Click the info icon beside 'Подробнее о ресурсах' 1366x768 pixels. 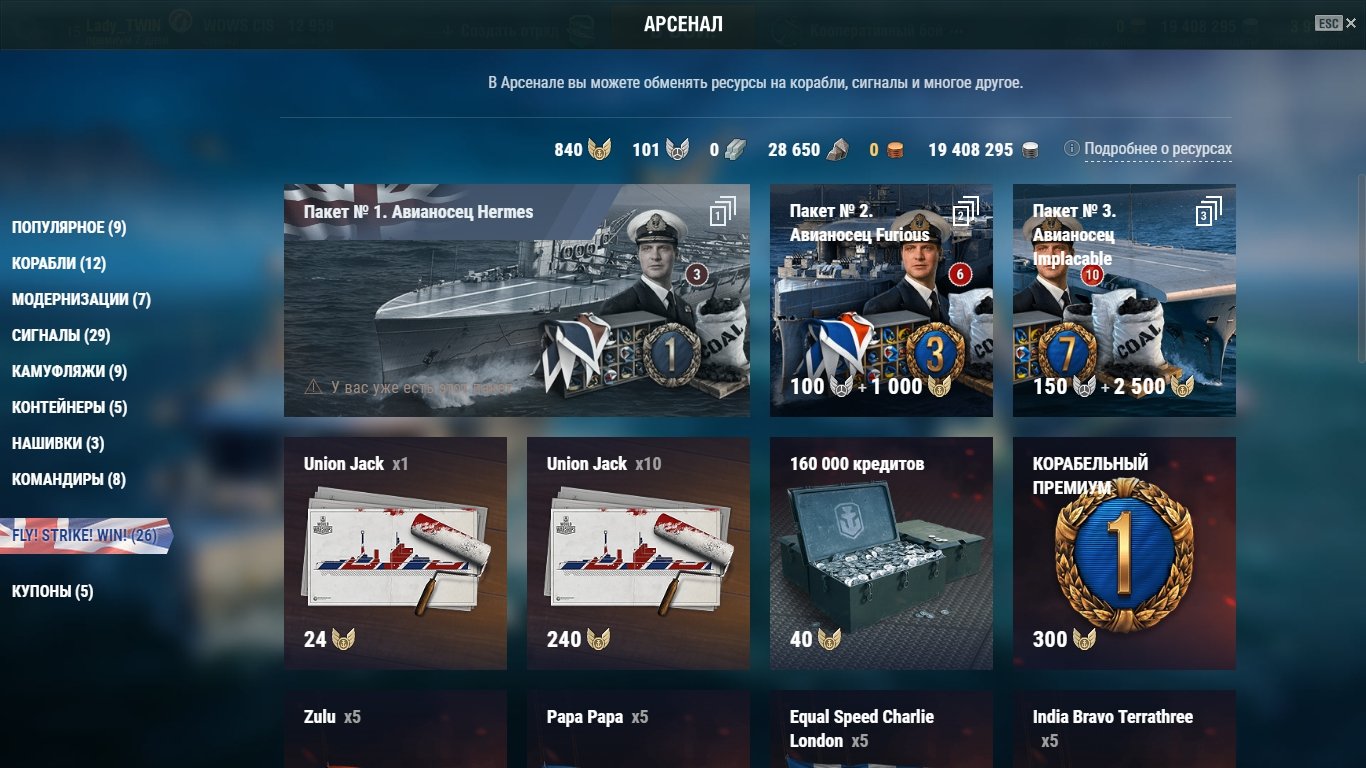pyautogui.click(x=1072, y=149)
